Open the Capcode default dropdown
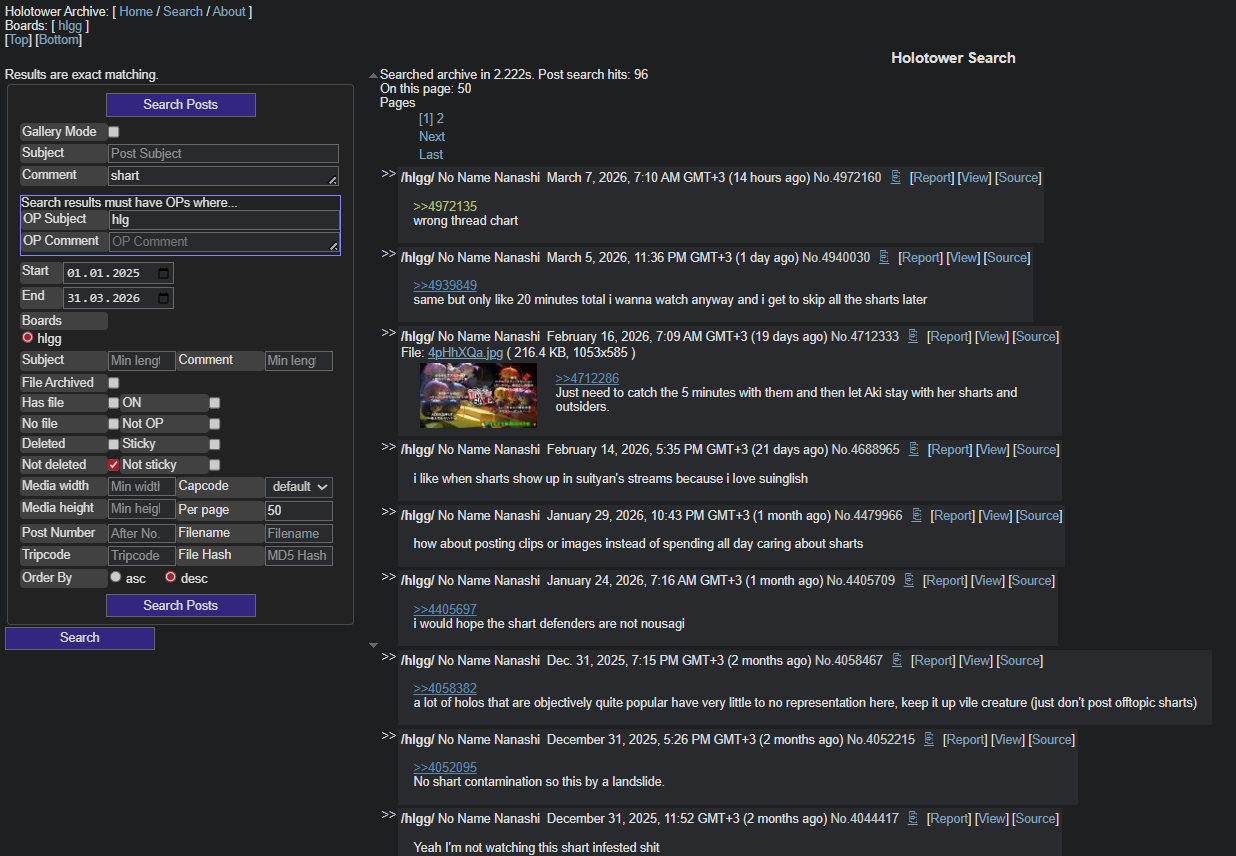Screen dimensions: 1236x856 click(x=299, y=487)
